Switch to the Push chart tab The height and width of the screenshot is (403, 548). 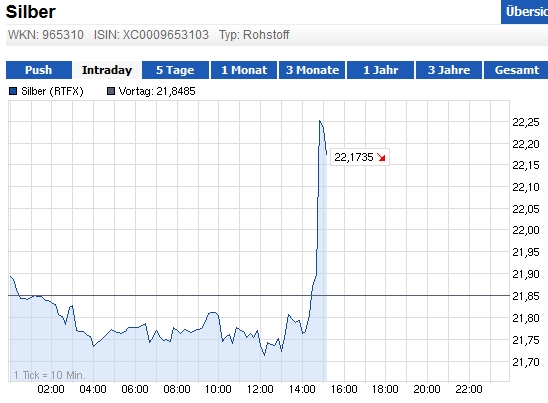39,70
